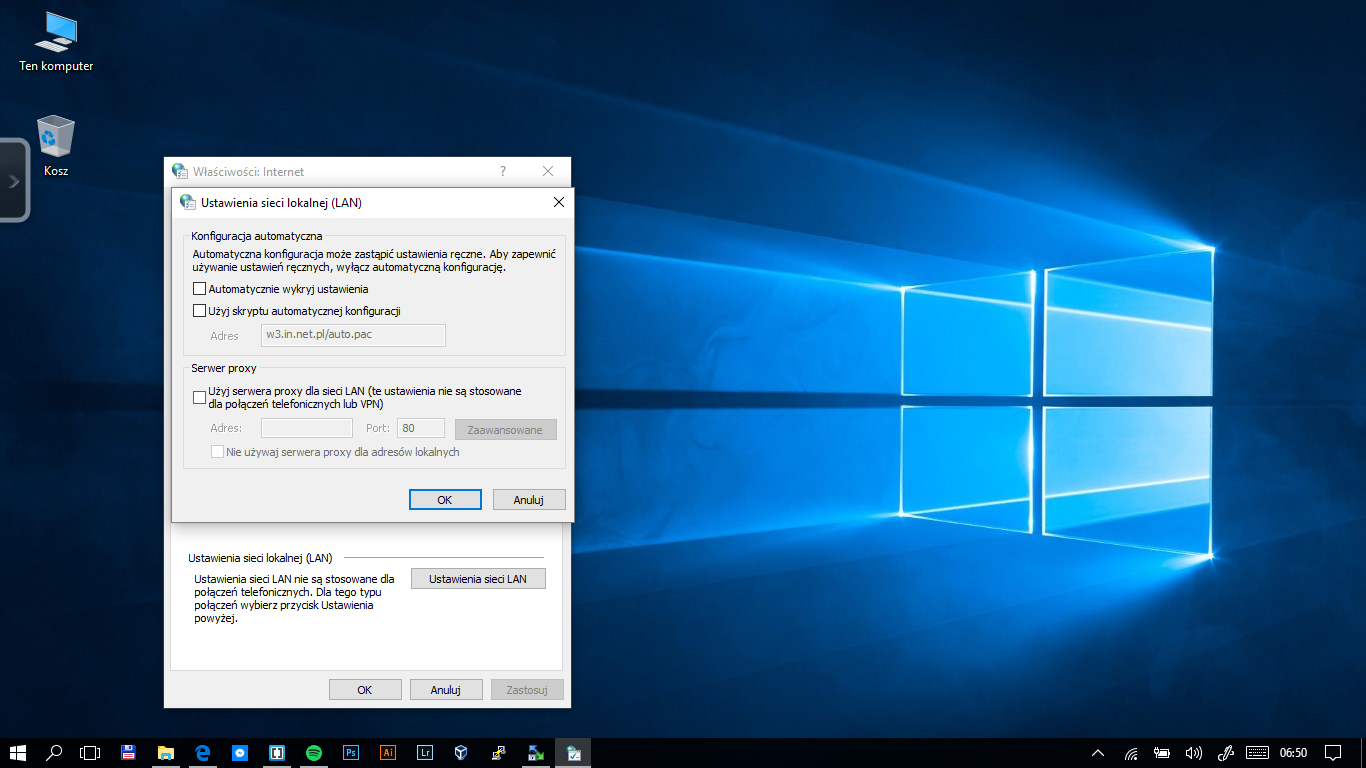Enable Automatycznie wykryj ustawienia checkbox
Image resolution: width=1366 pixels, height=768 pixels.
[x=200, y=289]
